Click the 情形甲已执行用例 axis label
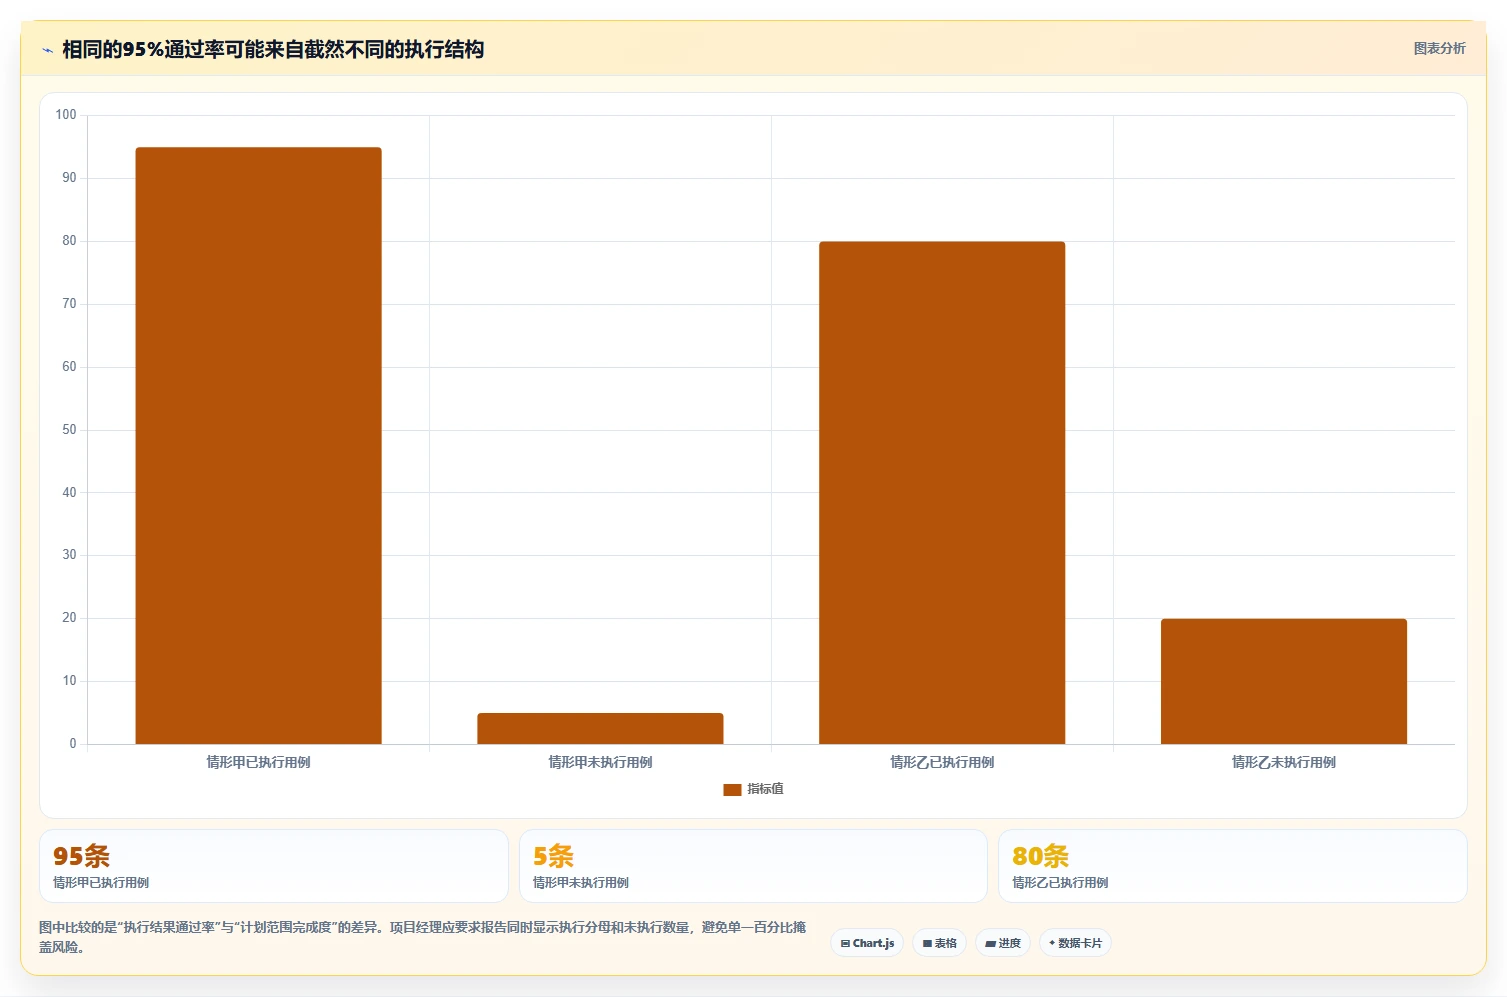Viewport: 1507px width, 997px height. click(x=258, y=762)
